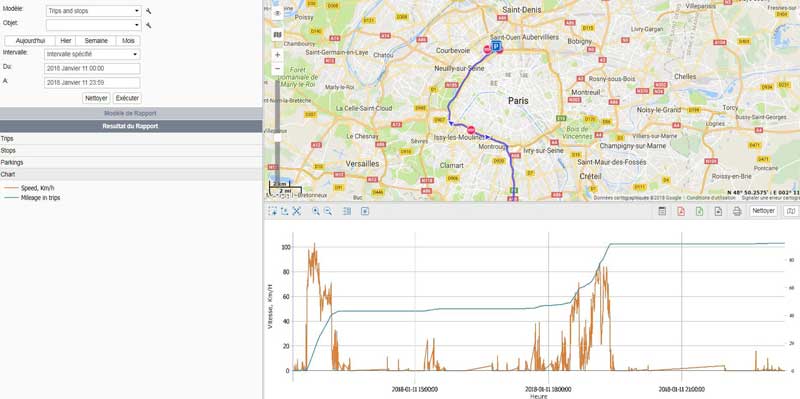This screenshot has width=800, height=399.
Task: Click the Versailles label on the map
Action: point(362,164)
